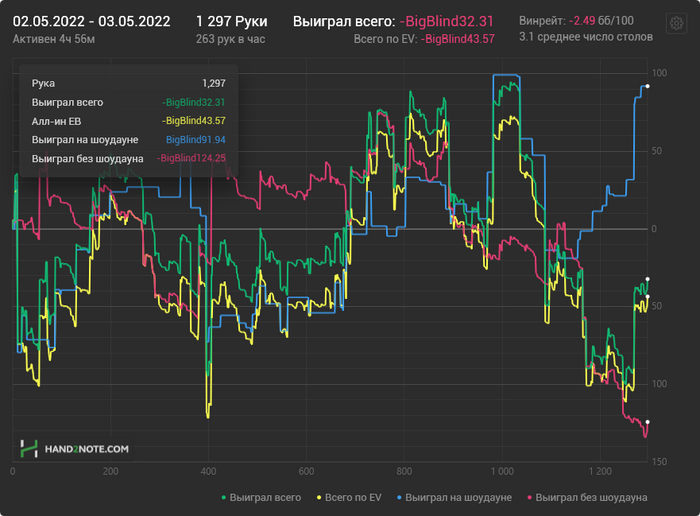Click the blue legend dot for showdown winnings
700x516 pixels.
[399, 497]
